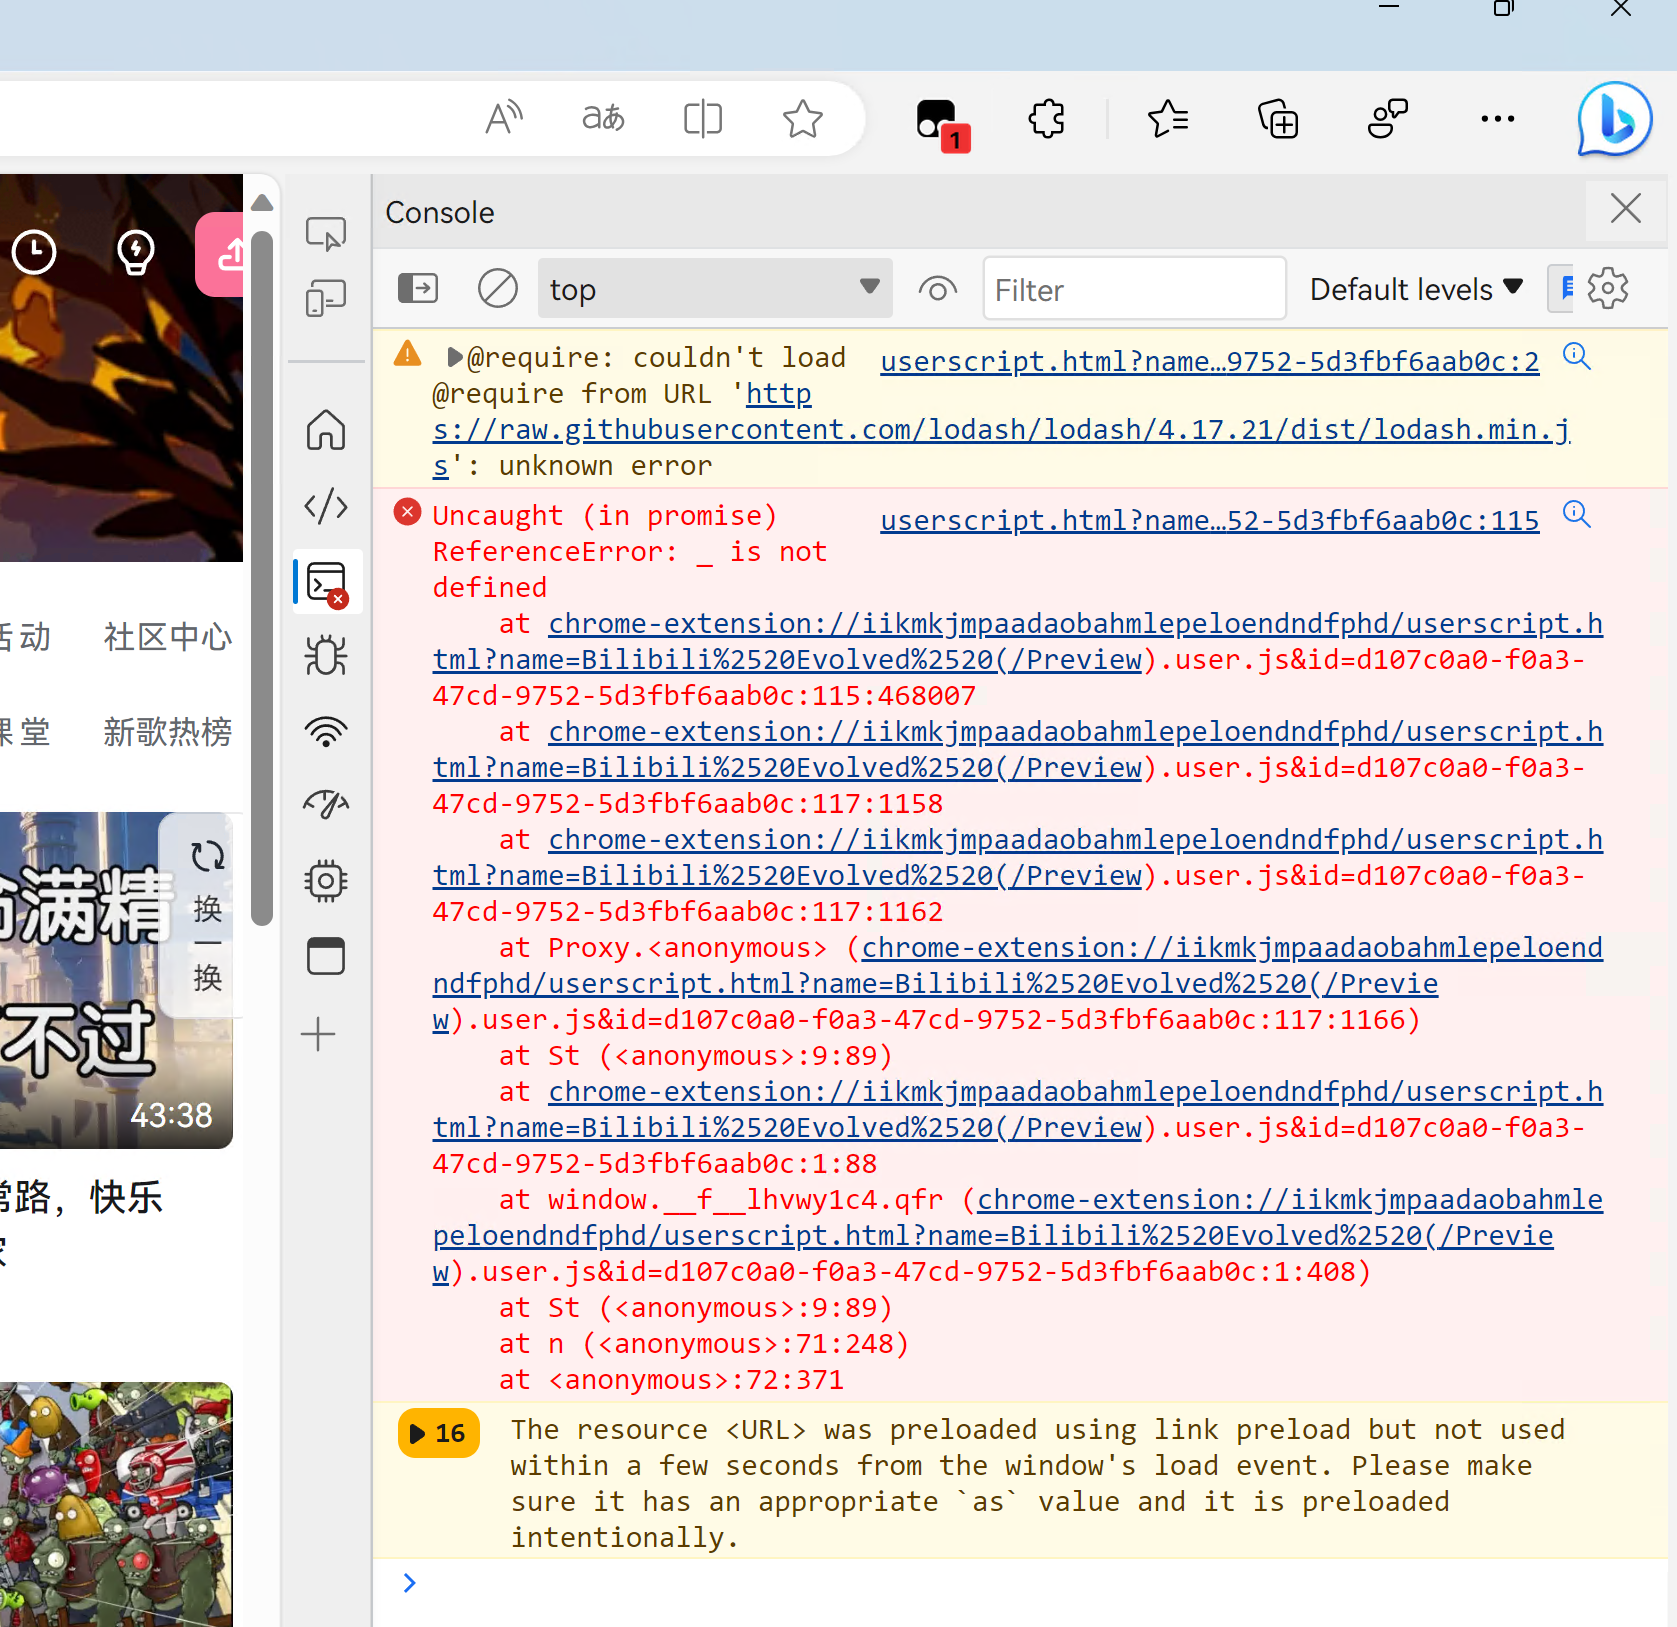Open DevTools console settings
The width and height of the screenshot is (1677, 1627).
[1607, 288]
